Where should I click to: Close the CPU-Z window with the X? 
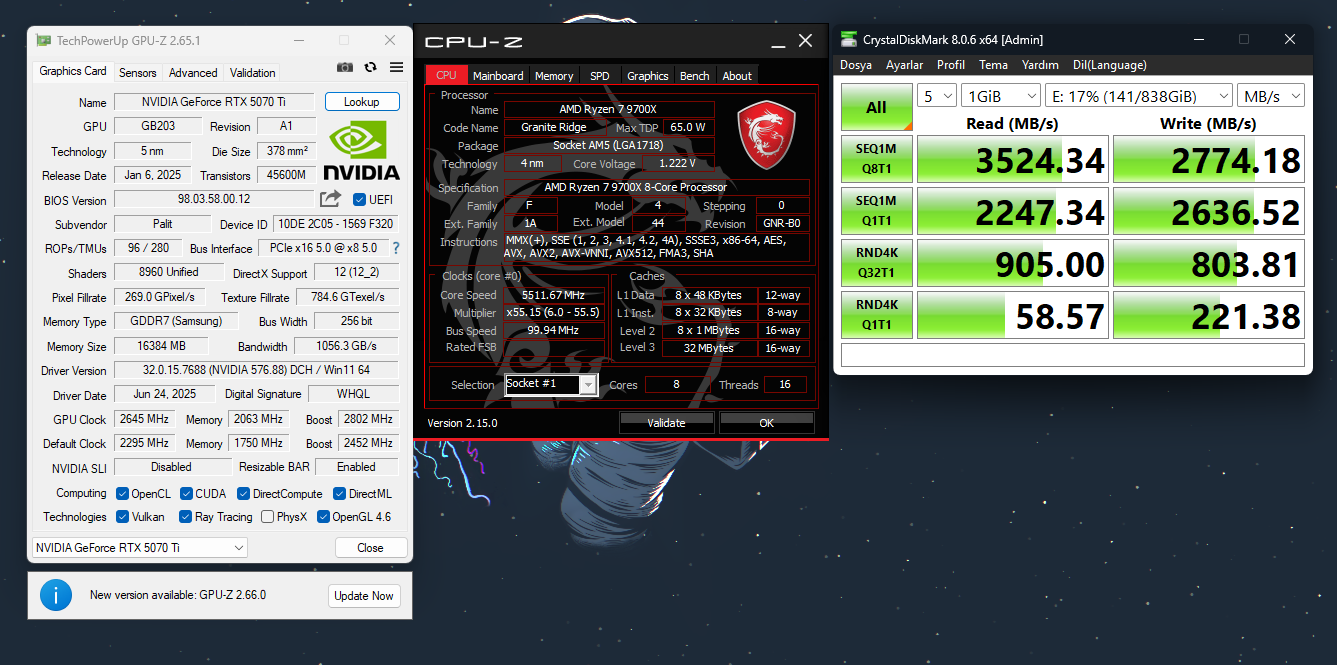(x=806, y=41)
